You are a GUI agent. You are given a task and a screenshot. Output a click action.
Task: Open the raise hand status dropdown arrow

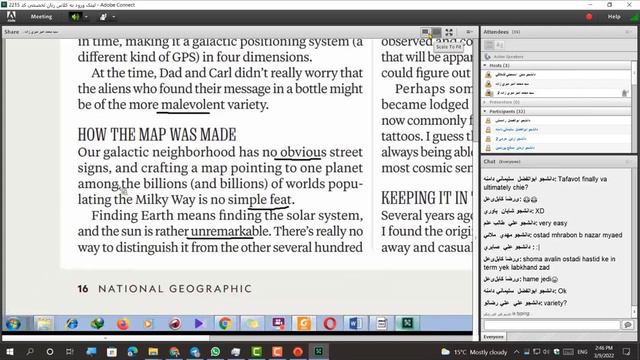click(x=113, y=17)
